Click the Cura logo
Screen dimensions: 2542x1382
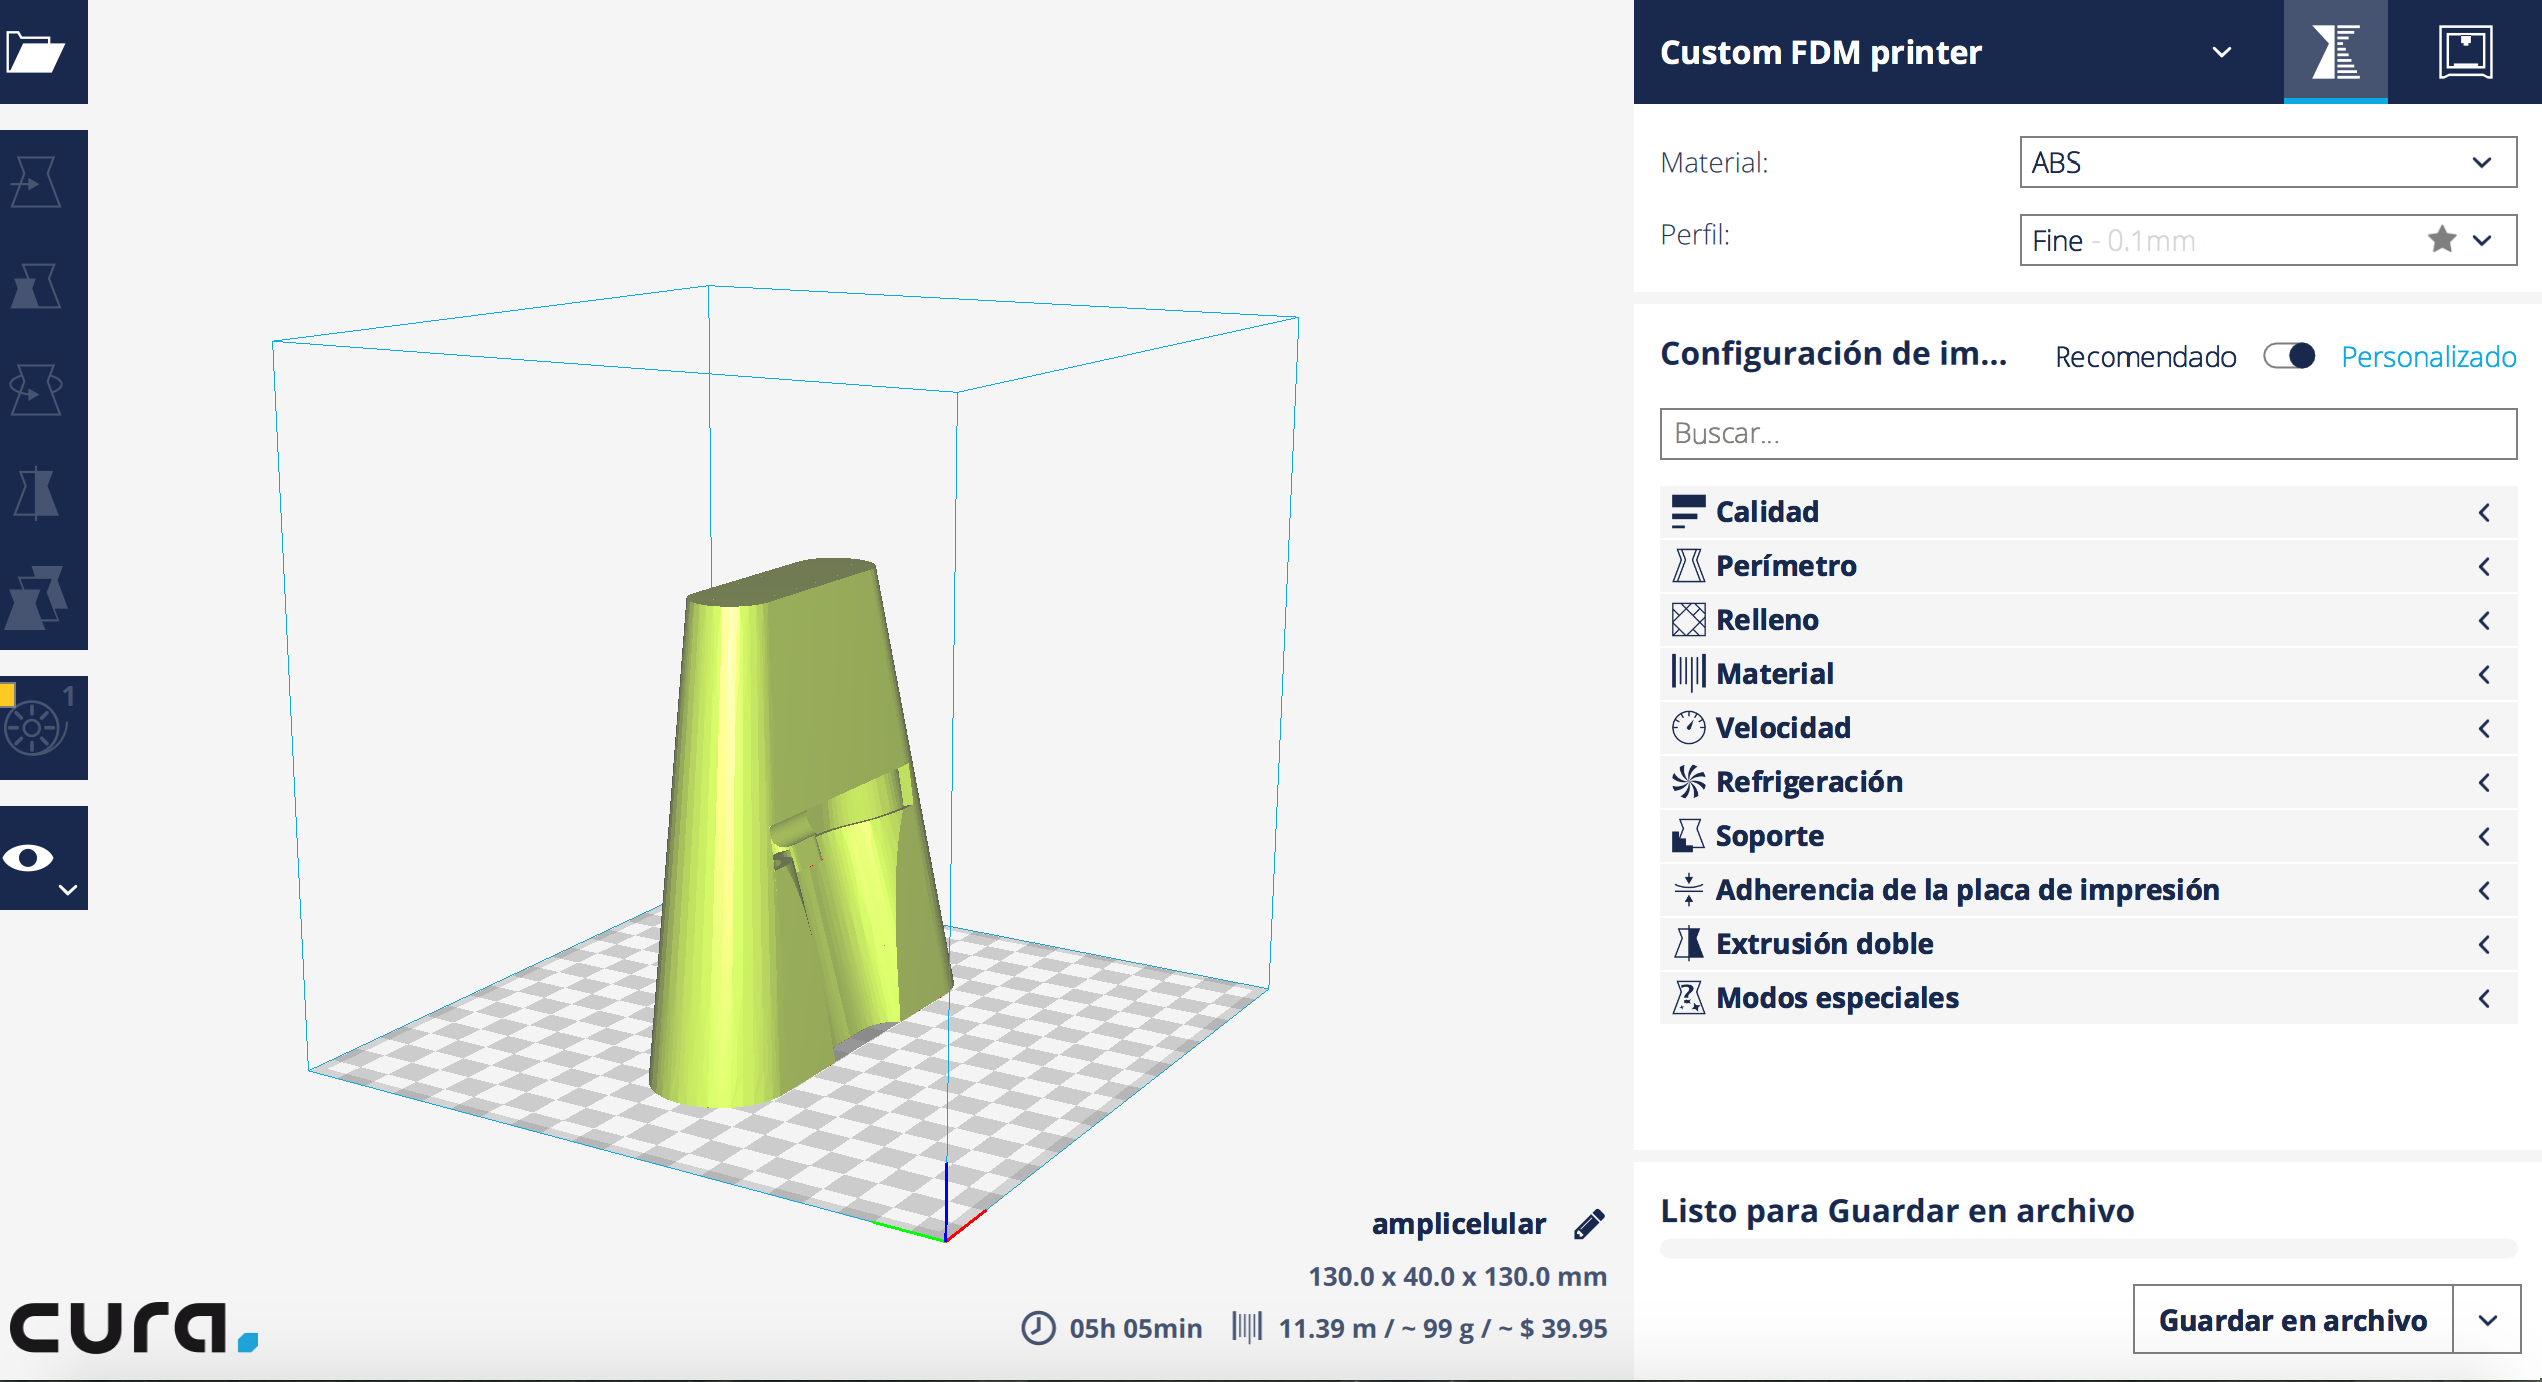tap(133, 1327)
